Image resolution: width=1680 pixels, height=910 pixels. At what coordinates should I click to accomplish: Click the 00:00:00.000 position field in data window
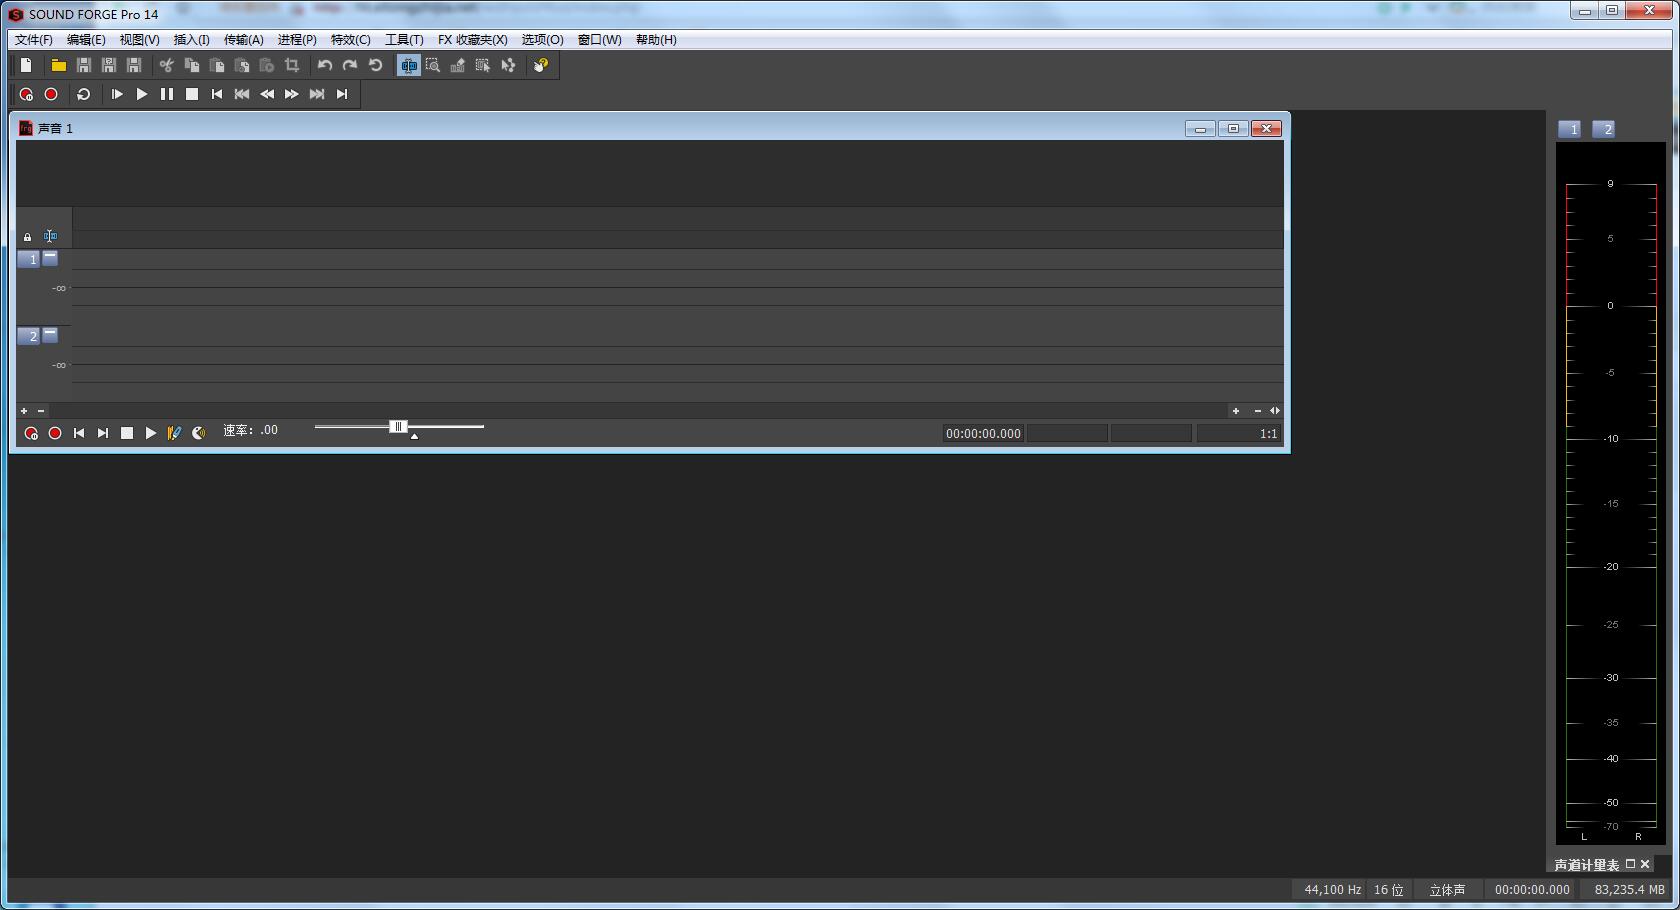tap(983, 433)
